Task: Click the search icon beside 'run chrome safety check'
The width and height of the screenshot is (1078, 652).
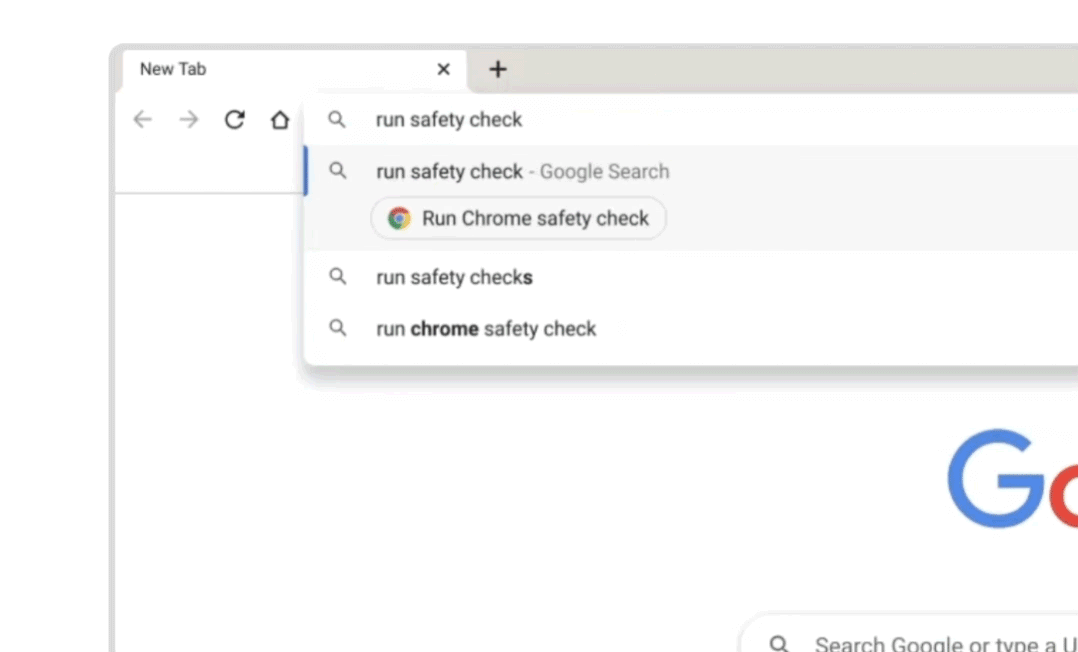Action: (x=338, y=329)
